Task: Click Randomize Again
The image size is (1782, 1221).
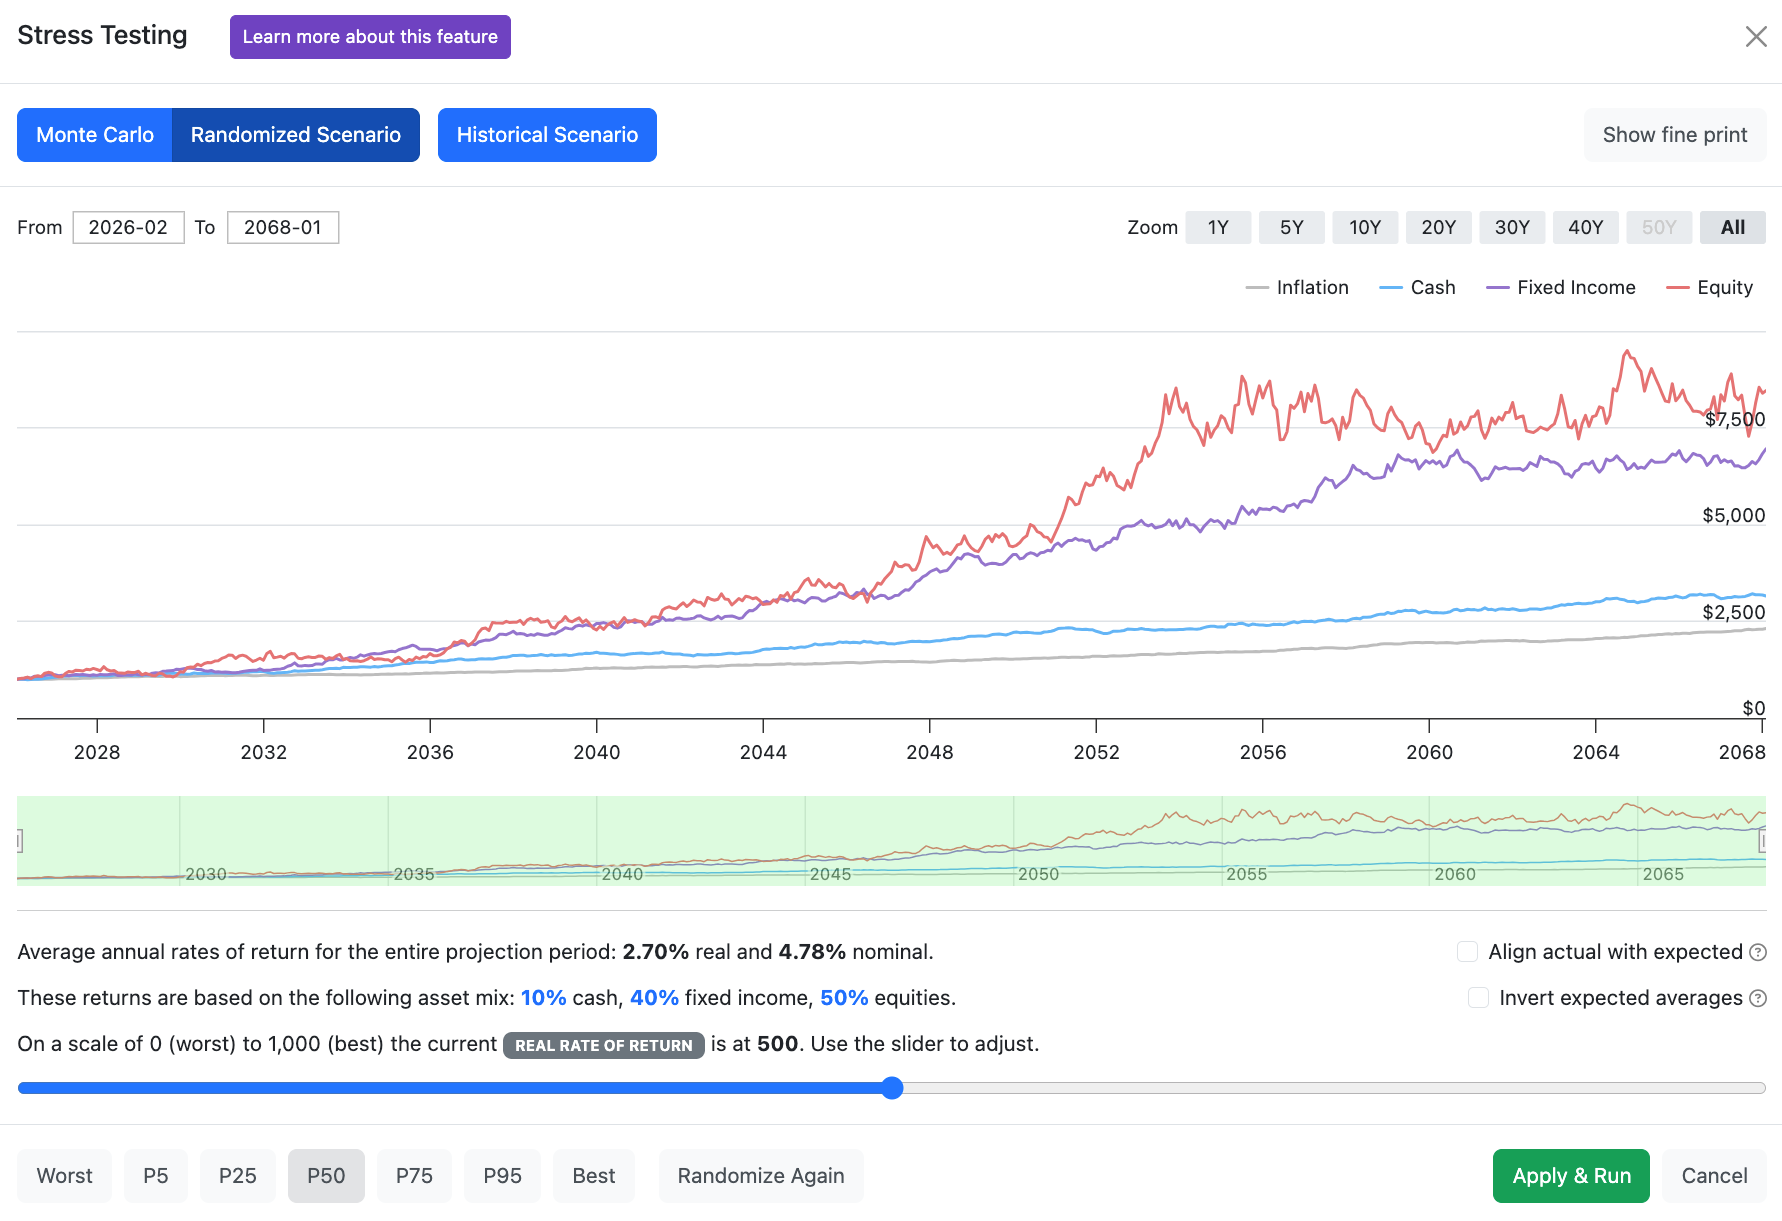Action: click(x=761, y=1176)
